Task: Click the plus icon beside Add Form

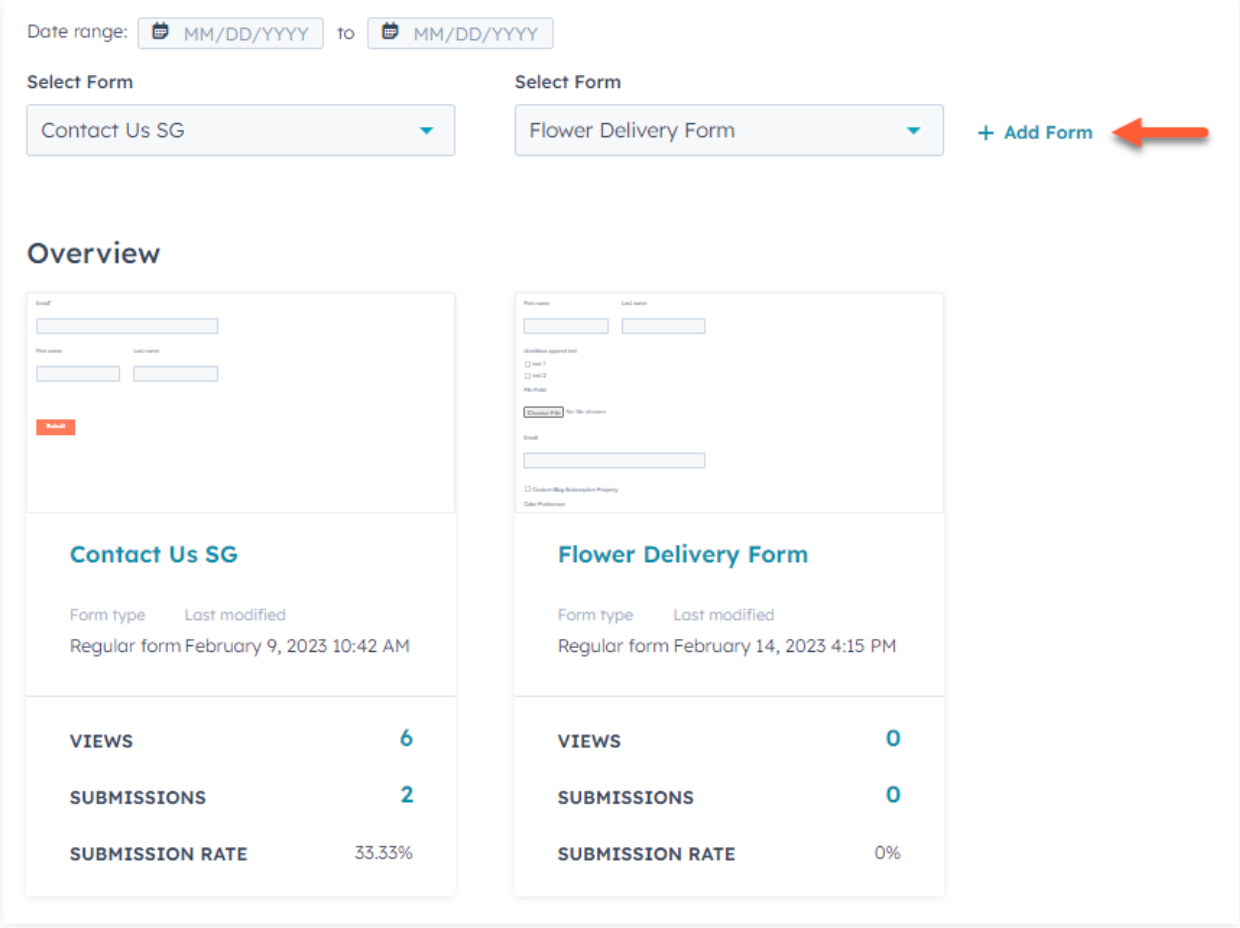Action: coord(986,133)
